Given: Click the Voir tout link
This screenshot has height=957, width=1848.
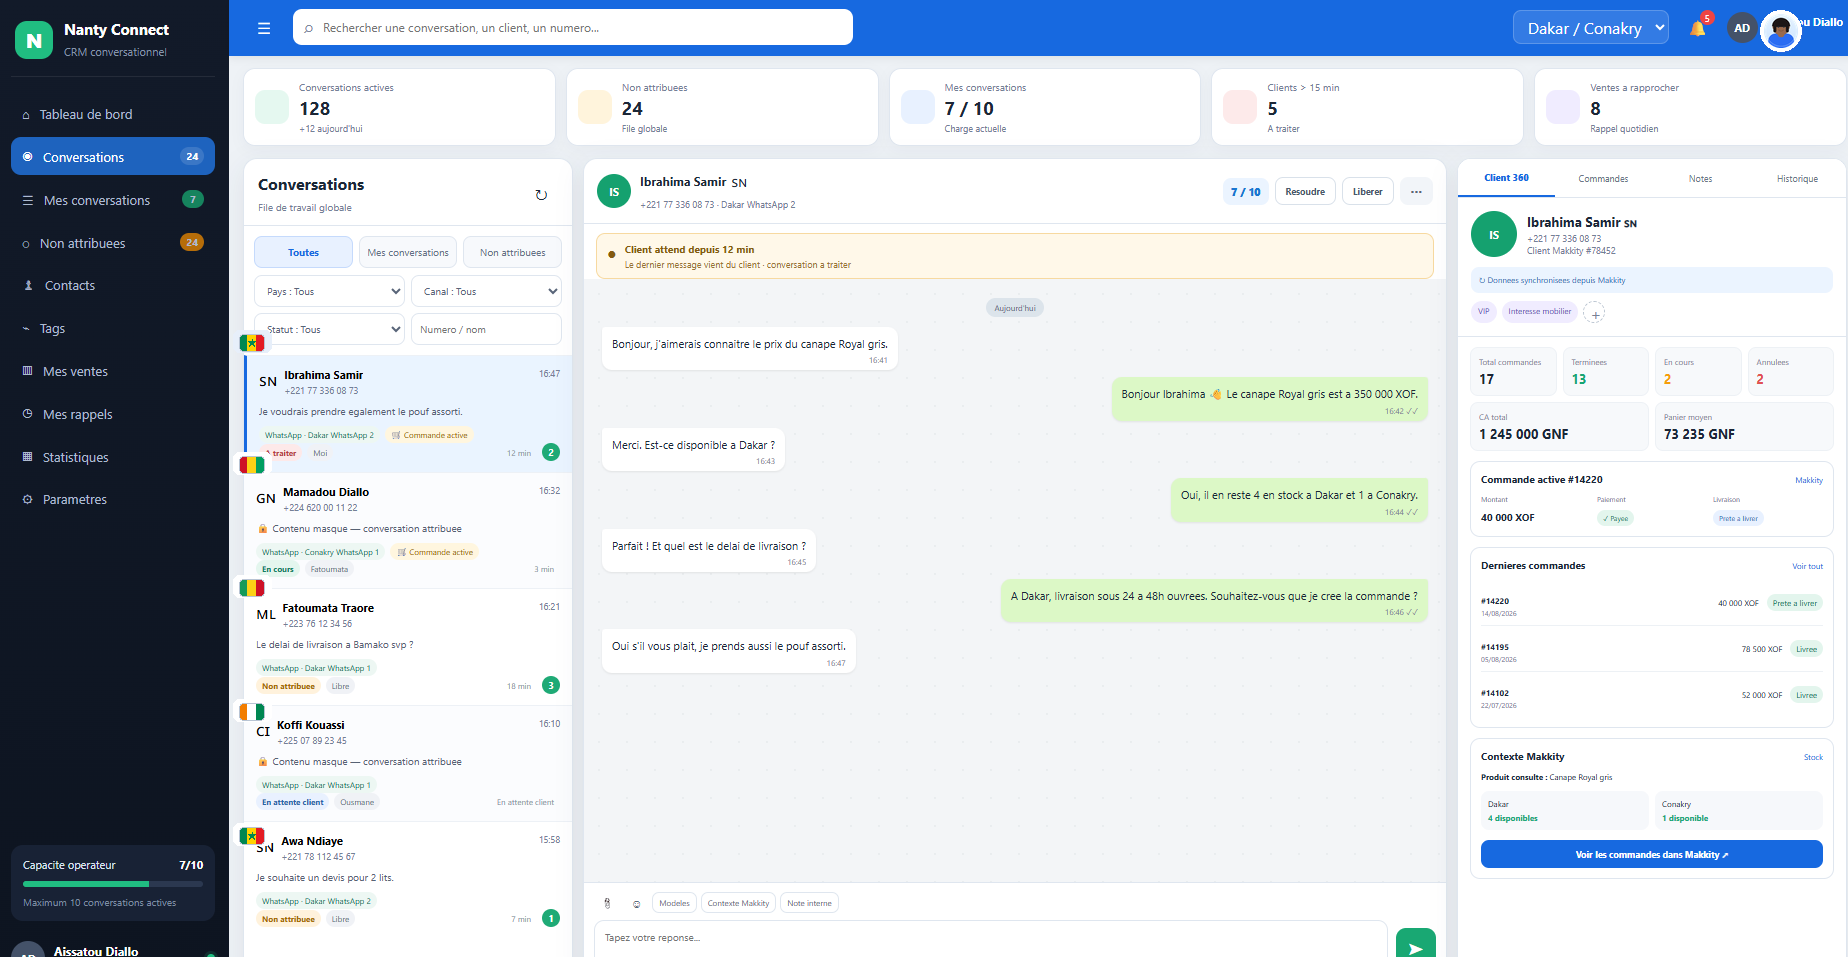Looking at the screenshot, I should click(1807, 566).
